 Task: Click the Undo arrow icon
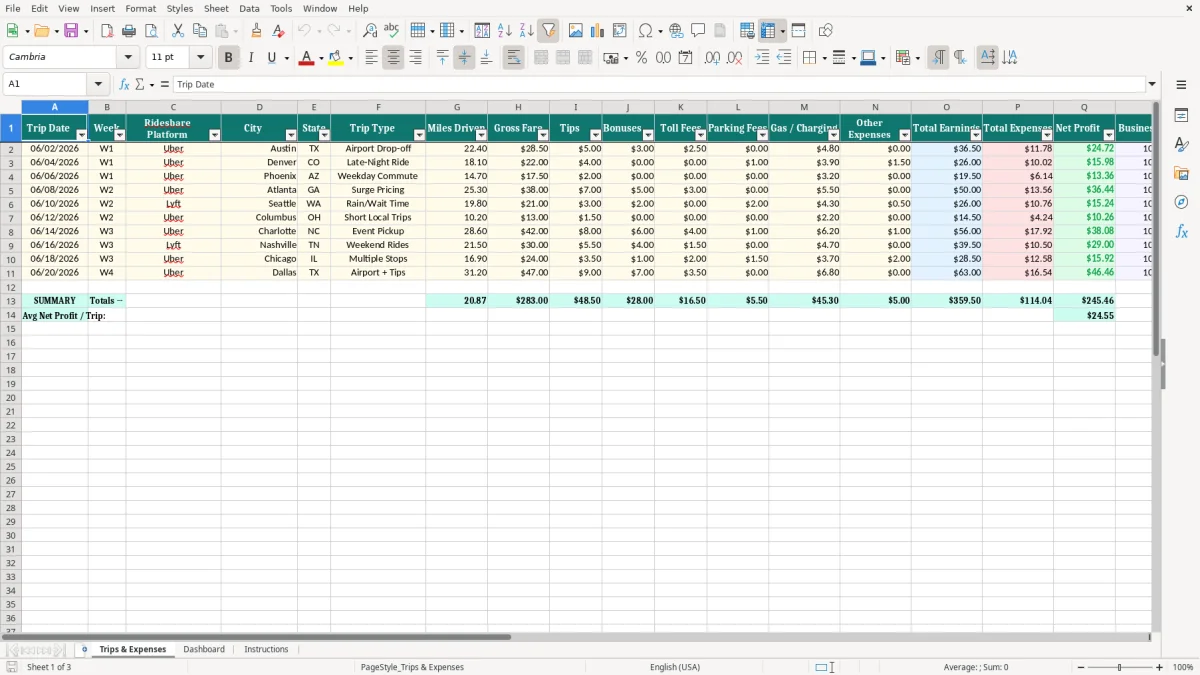point(304,31)
